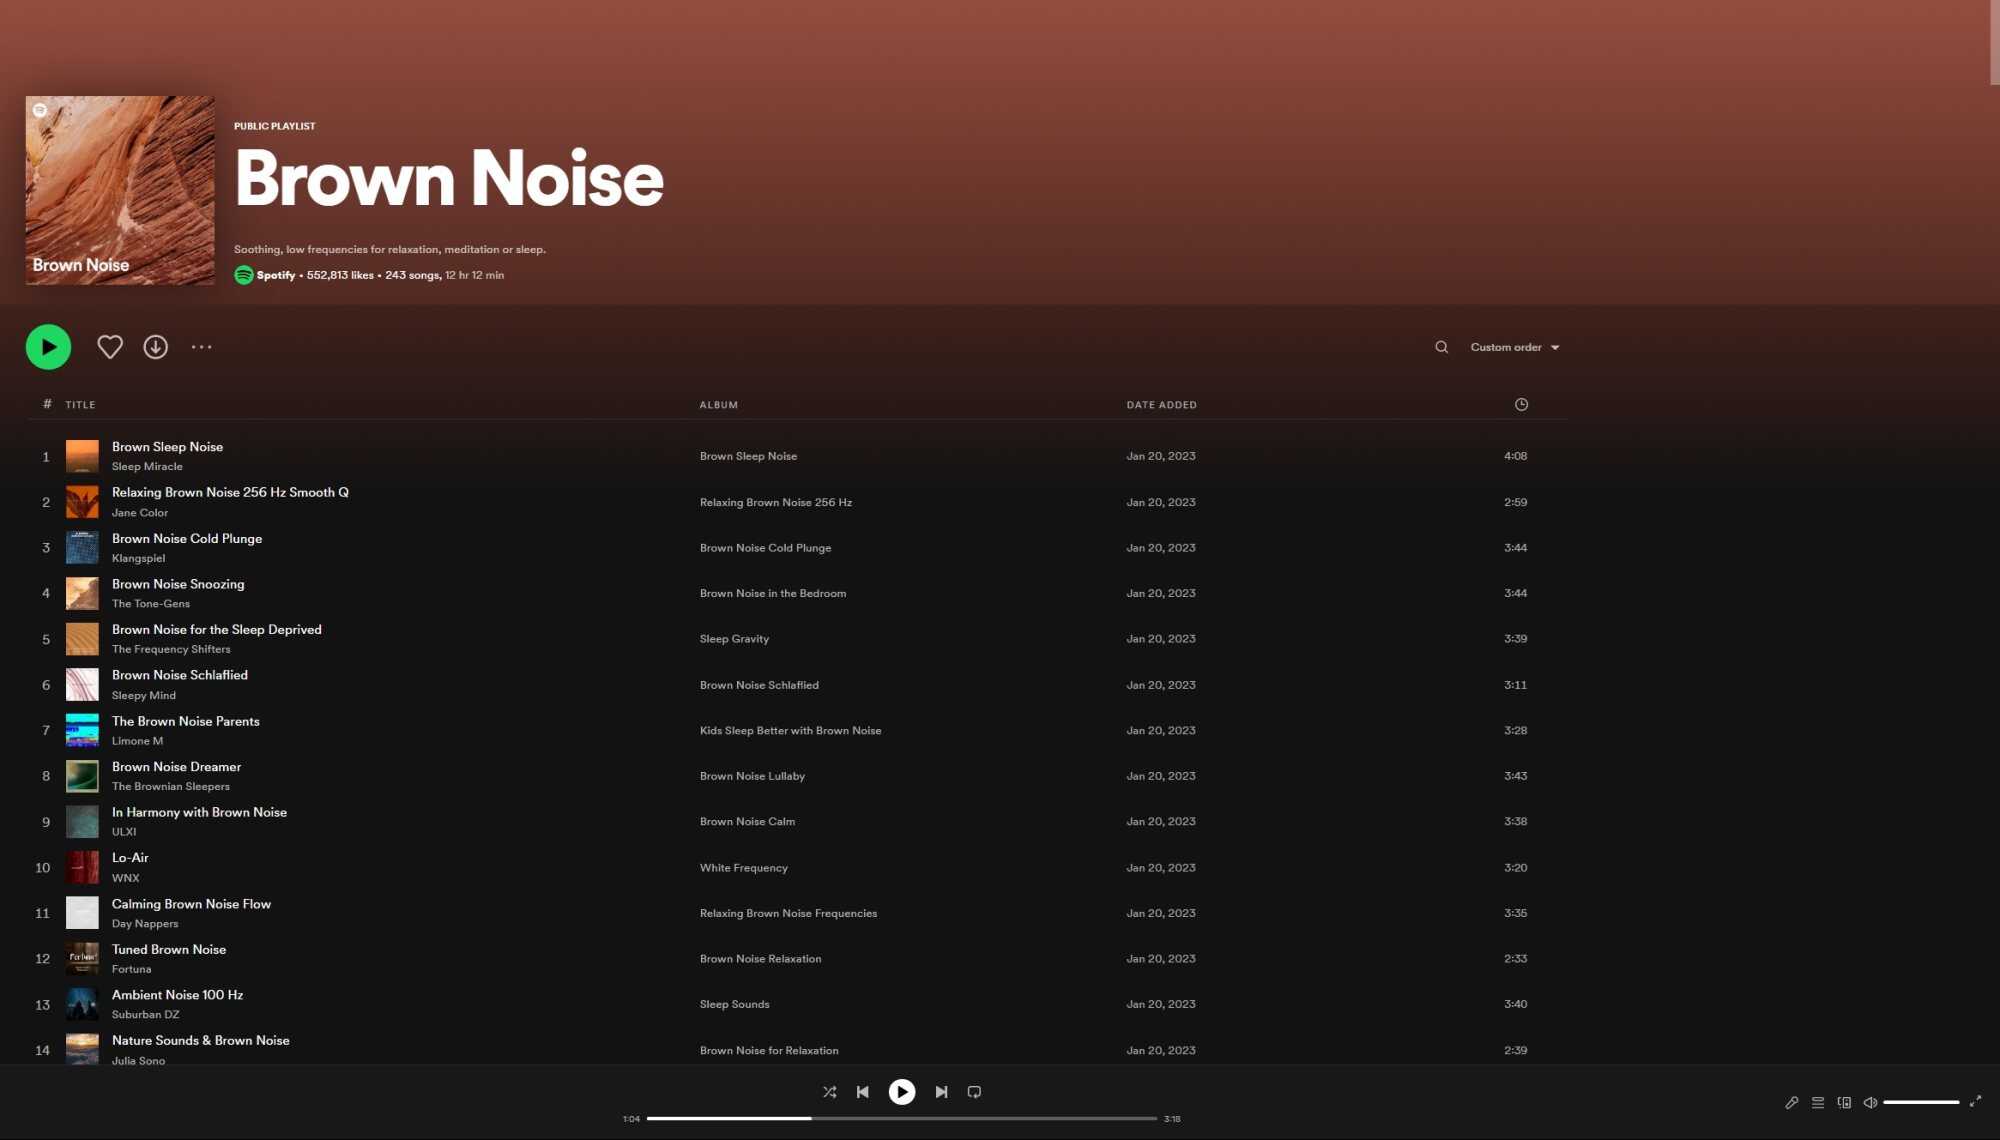2000x1140 pixels.
Task: Select the track Calming Brown Noise Flow
Action: click(x=191, y=904)
